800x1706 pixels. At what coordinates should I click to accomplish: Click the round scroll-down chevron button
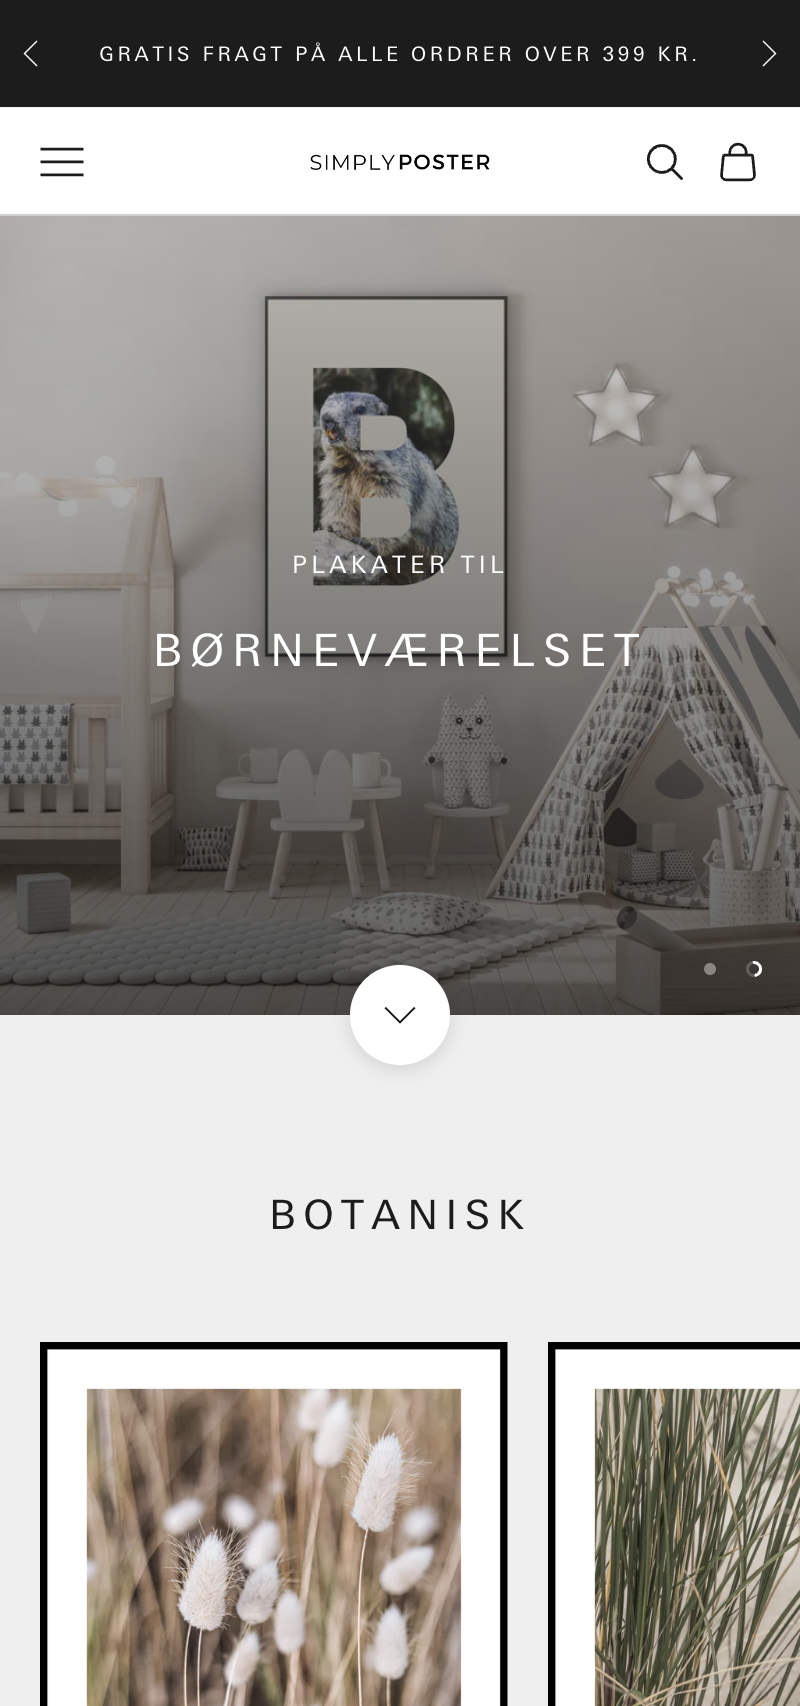pyautogui.click(x=400, y=1015)
